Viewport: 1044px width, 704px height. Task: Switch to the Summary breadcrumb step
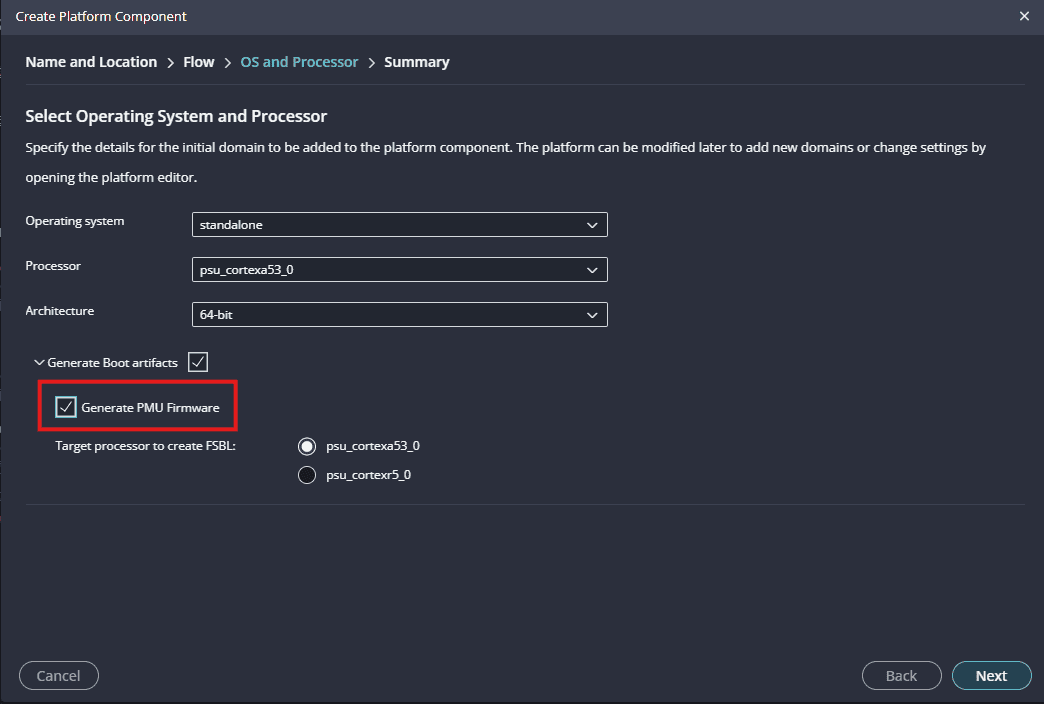coord(416,62)
